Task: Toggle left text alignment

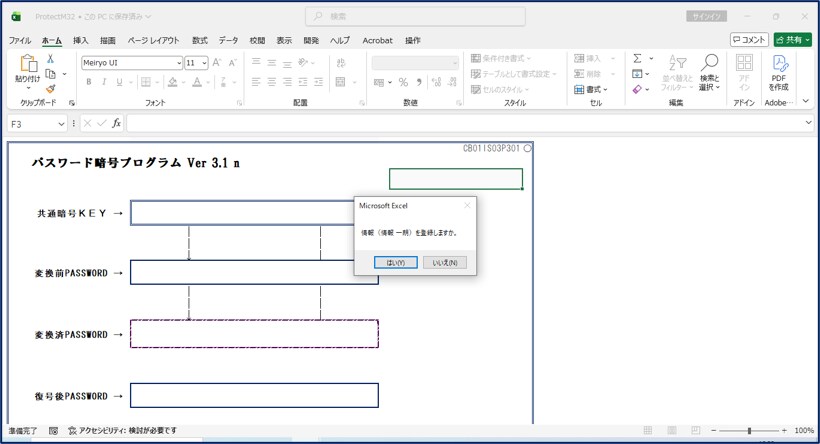Action: tap(256, 82)
